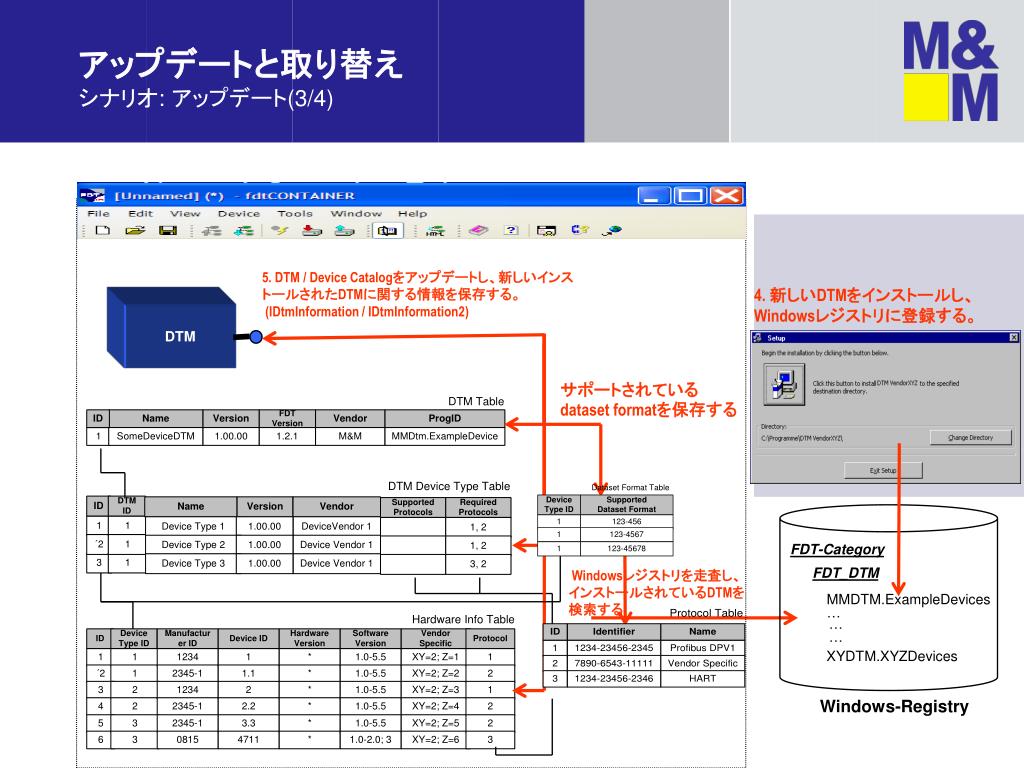Open help with the question mark icon
The height and width of the screenshot is (768, 1024).
511,231
